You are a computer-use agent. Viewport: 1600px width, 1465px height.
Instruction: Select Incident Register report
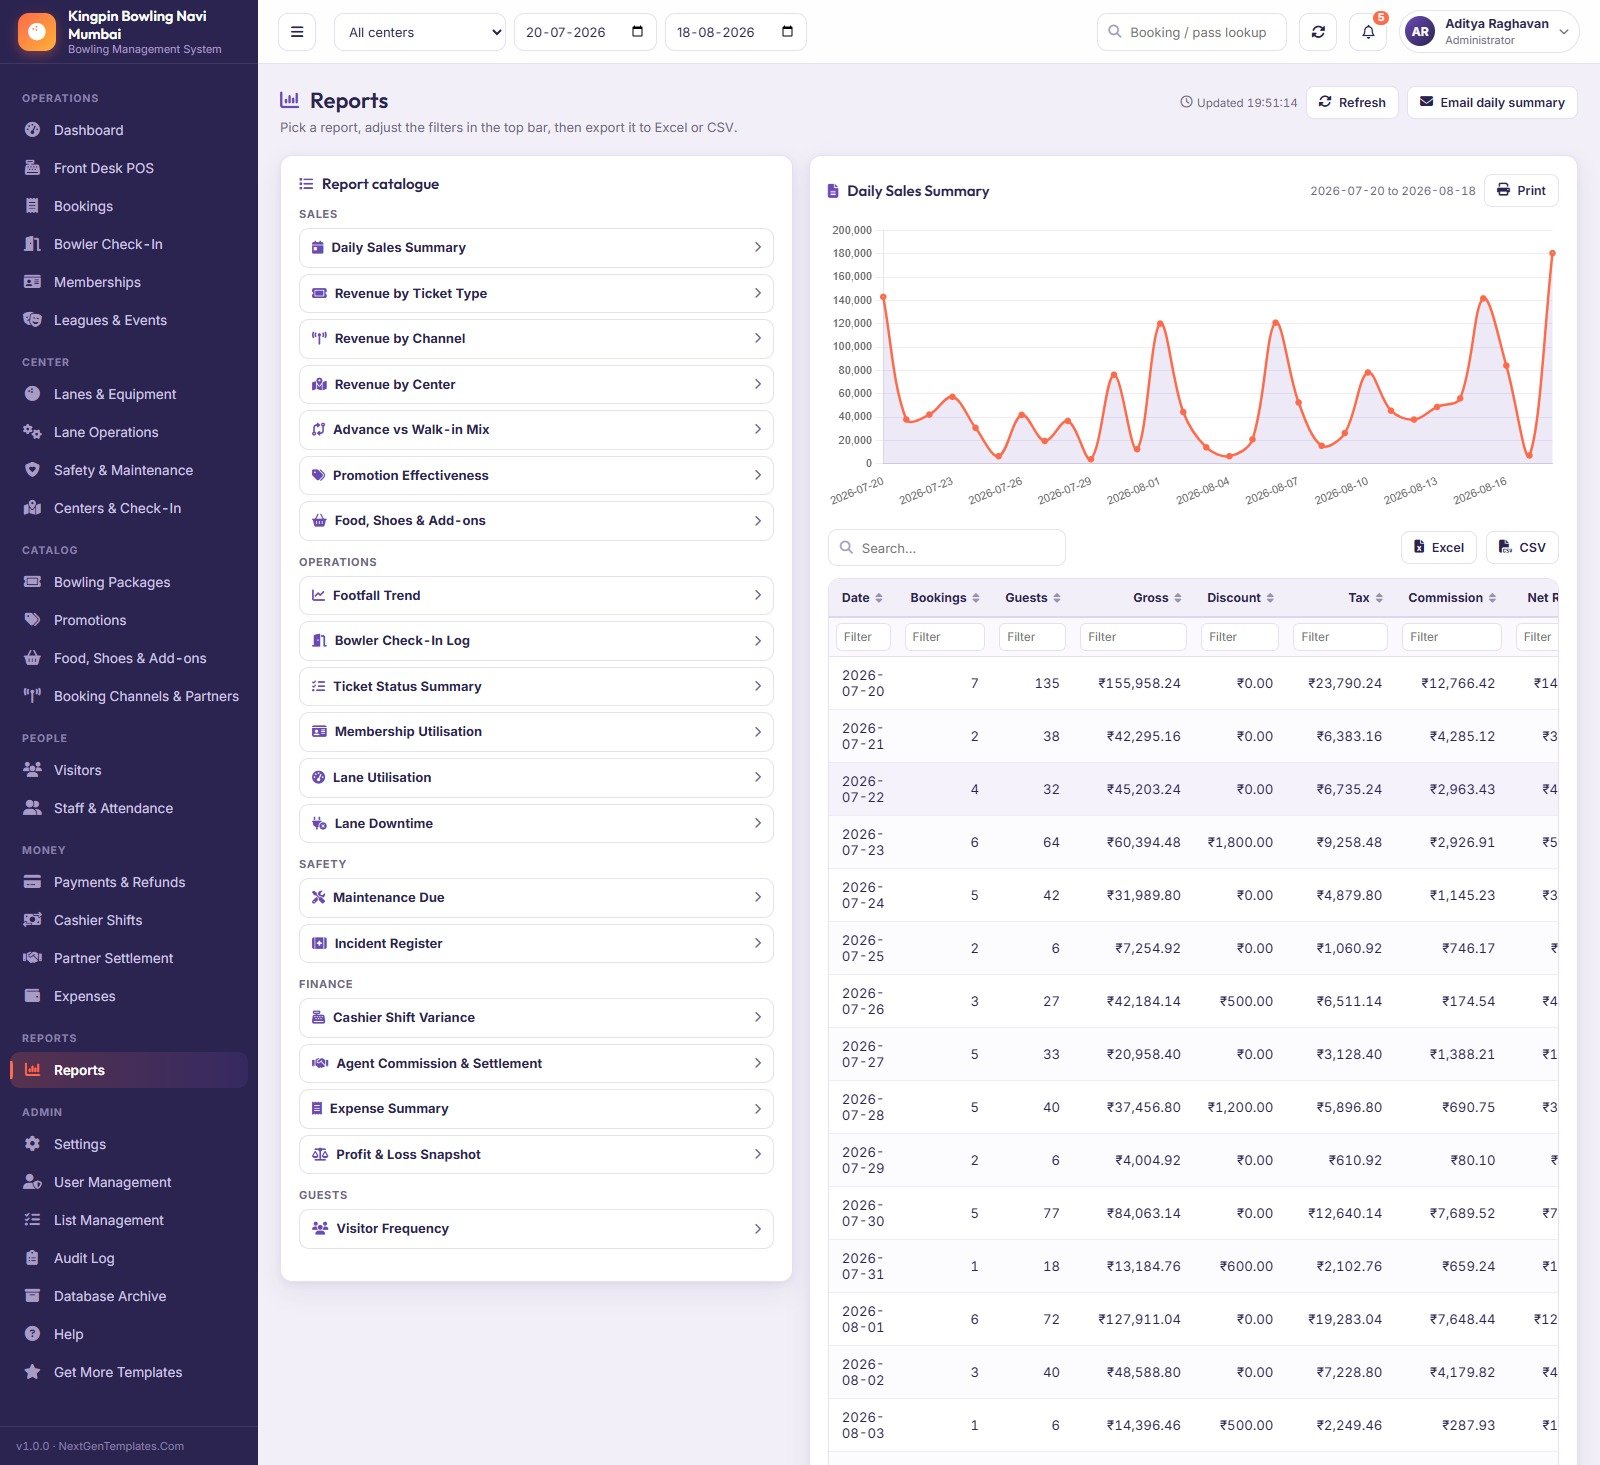pyautogui.click(x=536, y=943)
